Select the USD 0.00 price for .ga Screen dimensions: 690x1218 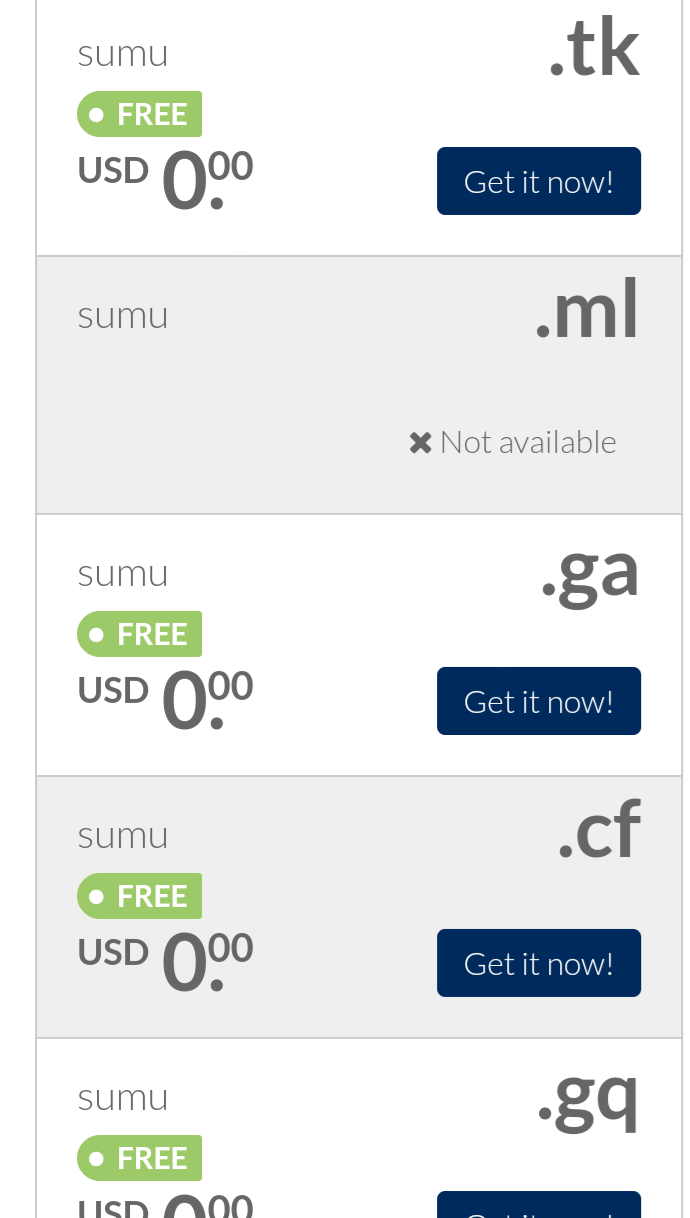166,698
